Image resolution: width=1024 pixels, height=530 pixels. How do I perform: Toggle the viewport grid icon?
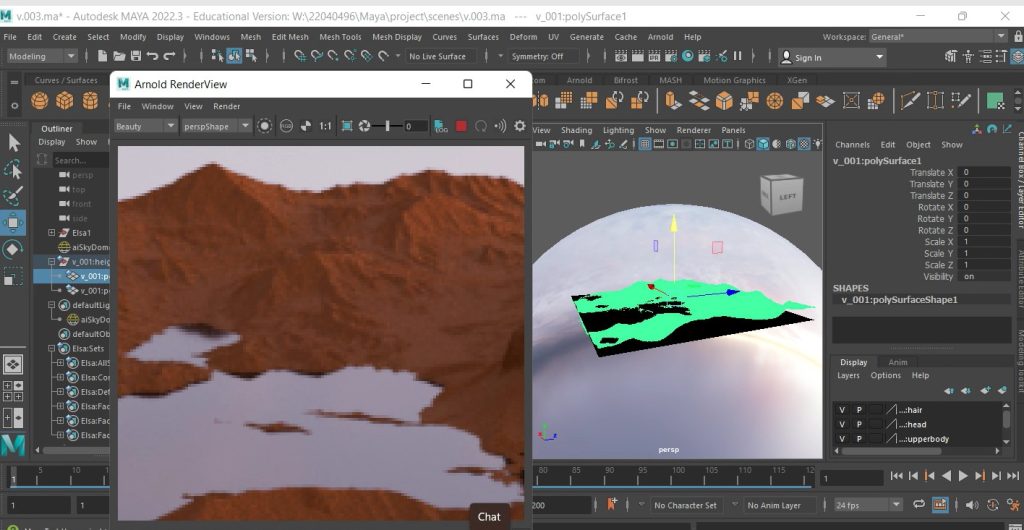pyautogui.click(x=645, y=144)
